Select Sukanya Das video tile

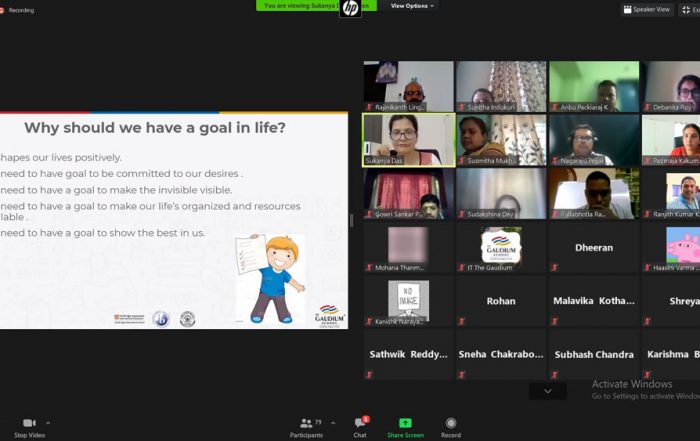coord(409,140)
